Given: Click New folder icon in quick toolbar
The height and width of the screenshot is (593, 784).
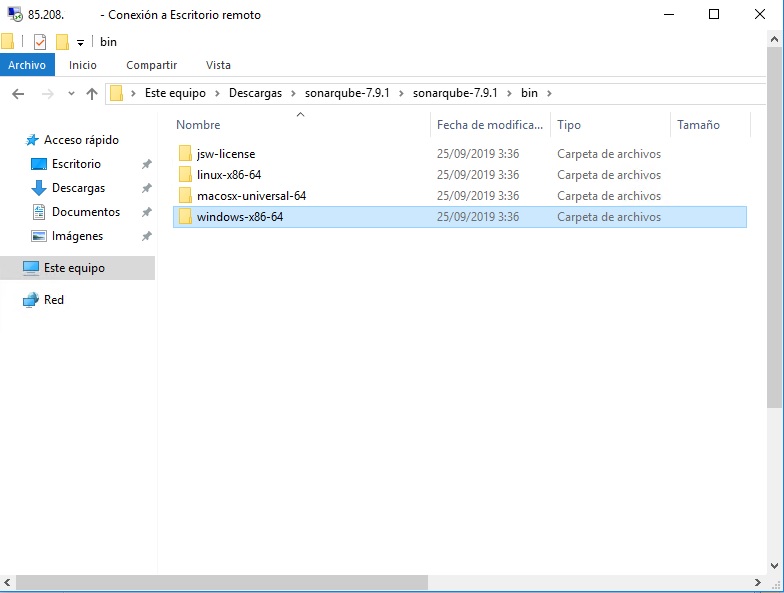Looking at the screenshot, I should [62, 42].
